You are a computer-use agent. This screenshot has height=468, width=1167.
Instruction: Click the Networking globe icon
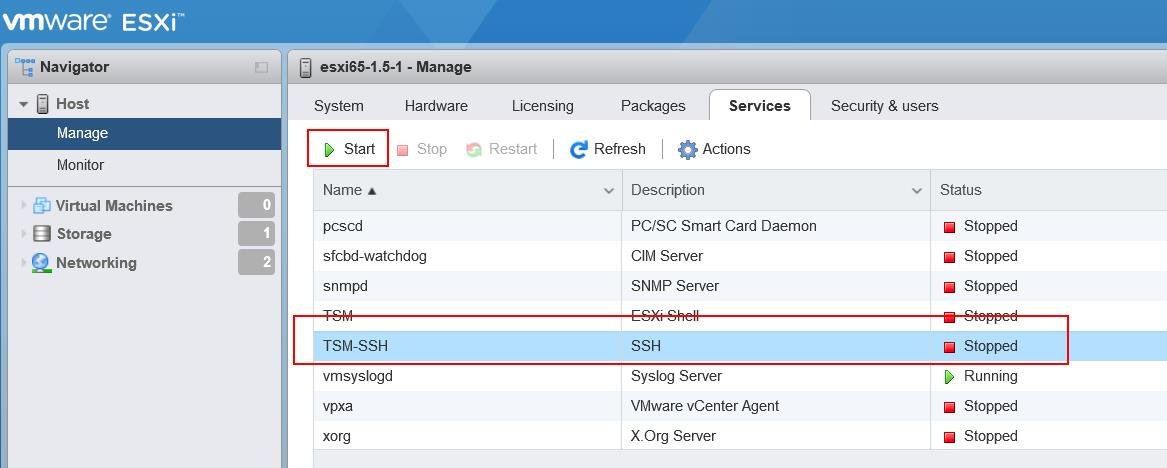41,263
